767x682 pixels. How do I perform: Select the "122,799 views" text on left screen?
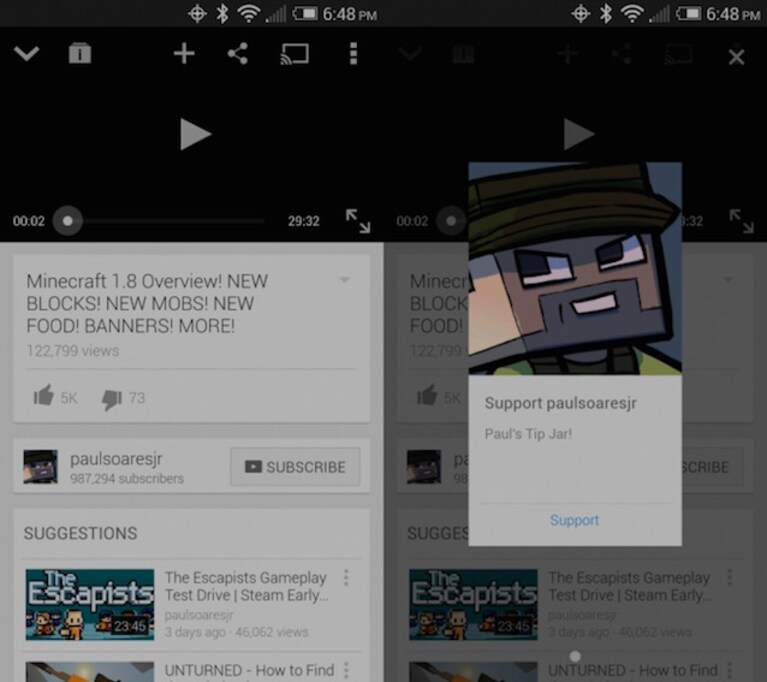(x=72, y=351)
